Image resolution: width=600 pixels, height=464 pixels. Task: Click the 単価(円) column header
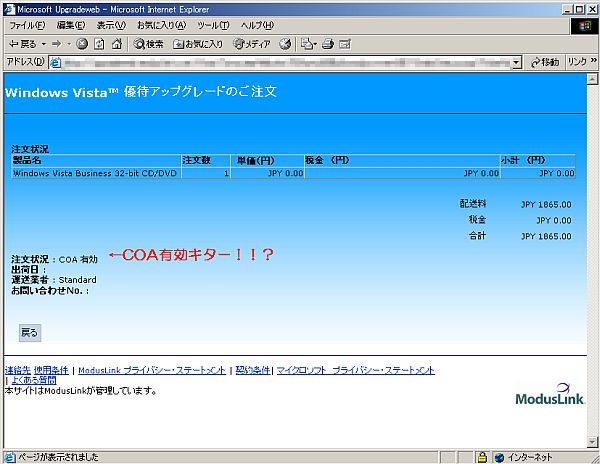tap(267, 160)
